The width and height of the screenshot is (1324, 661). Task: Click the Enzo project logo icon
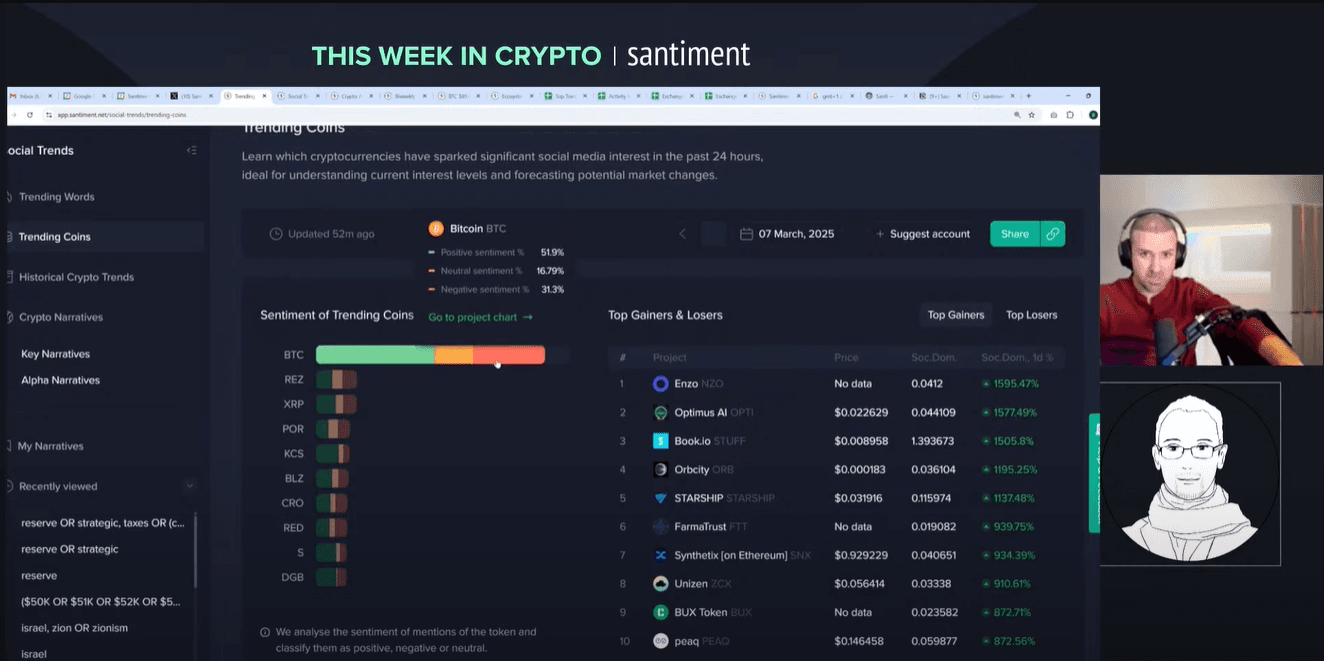click(x=660, y=384)
